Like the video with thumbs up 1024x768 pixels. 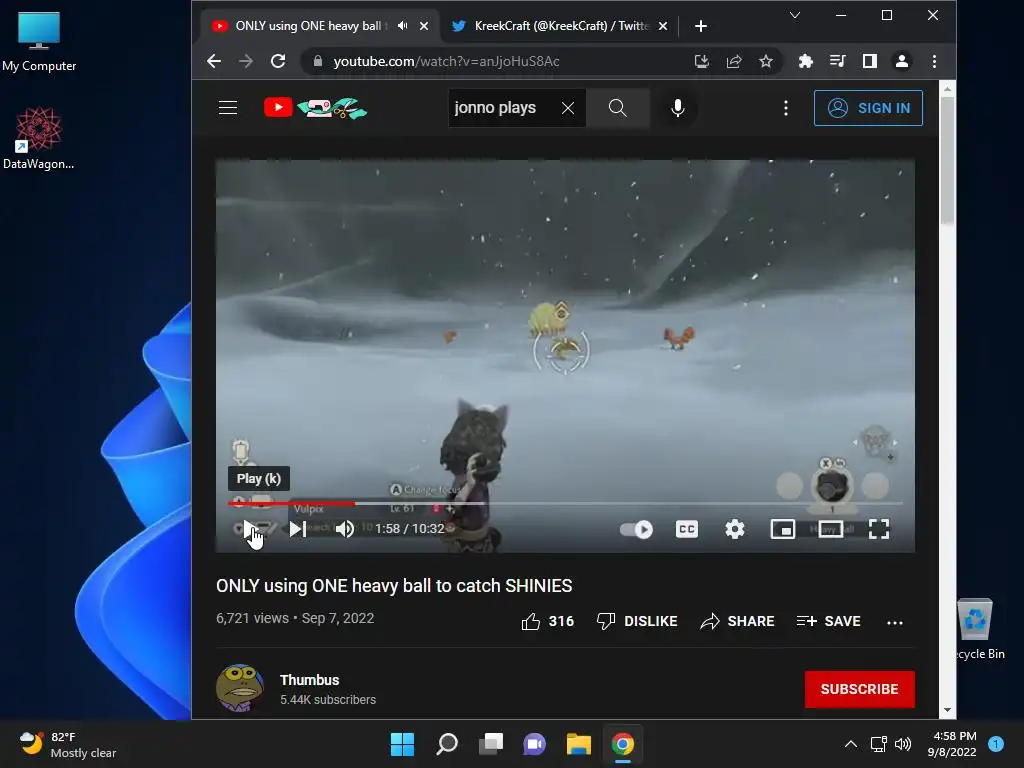point(547,621)
